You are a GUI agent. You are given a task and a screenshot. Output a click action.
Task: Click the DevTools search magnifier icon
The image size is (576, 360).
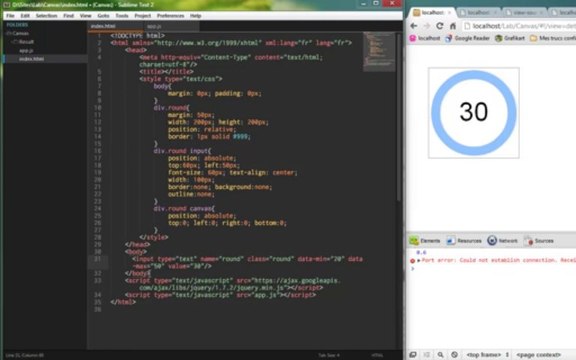tap(440, 354)
